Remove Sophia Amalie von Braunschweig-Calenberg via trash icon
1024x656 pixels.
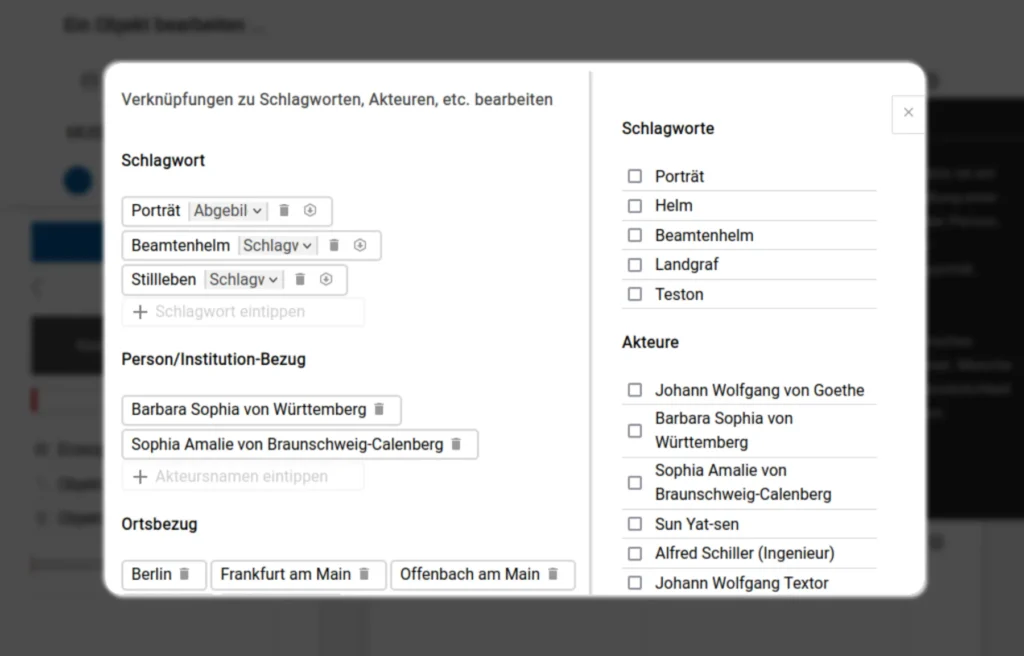coord(456,444)
